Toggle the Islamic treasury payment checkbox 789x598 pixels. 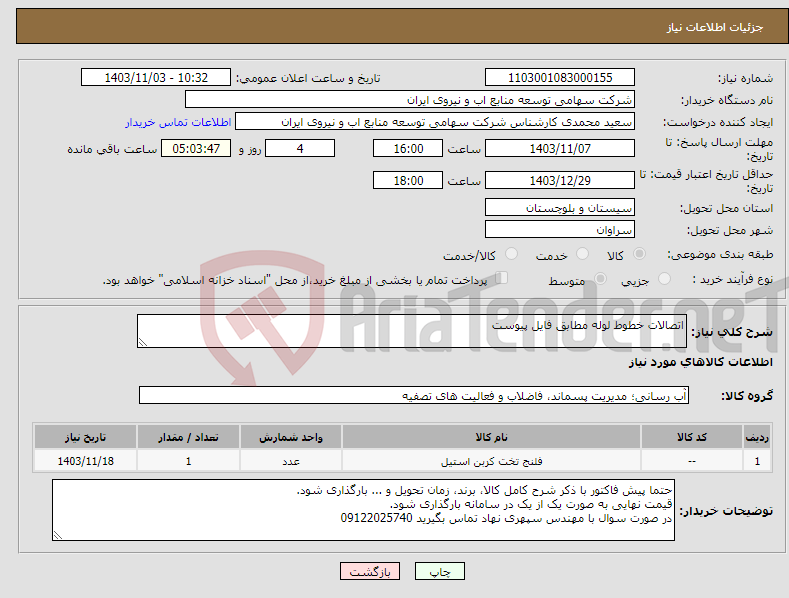(502, 278)
